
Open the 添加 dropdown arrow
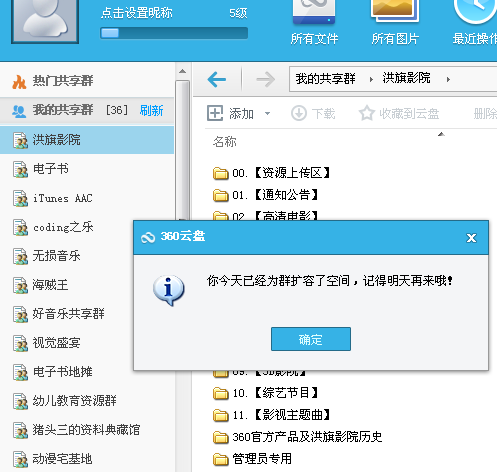click(267, 114)
